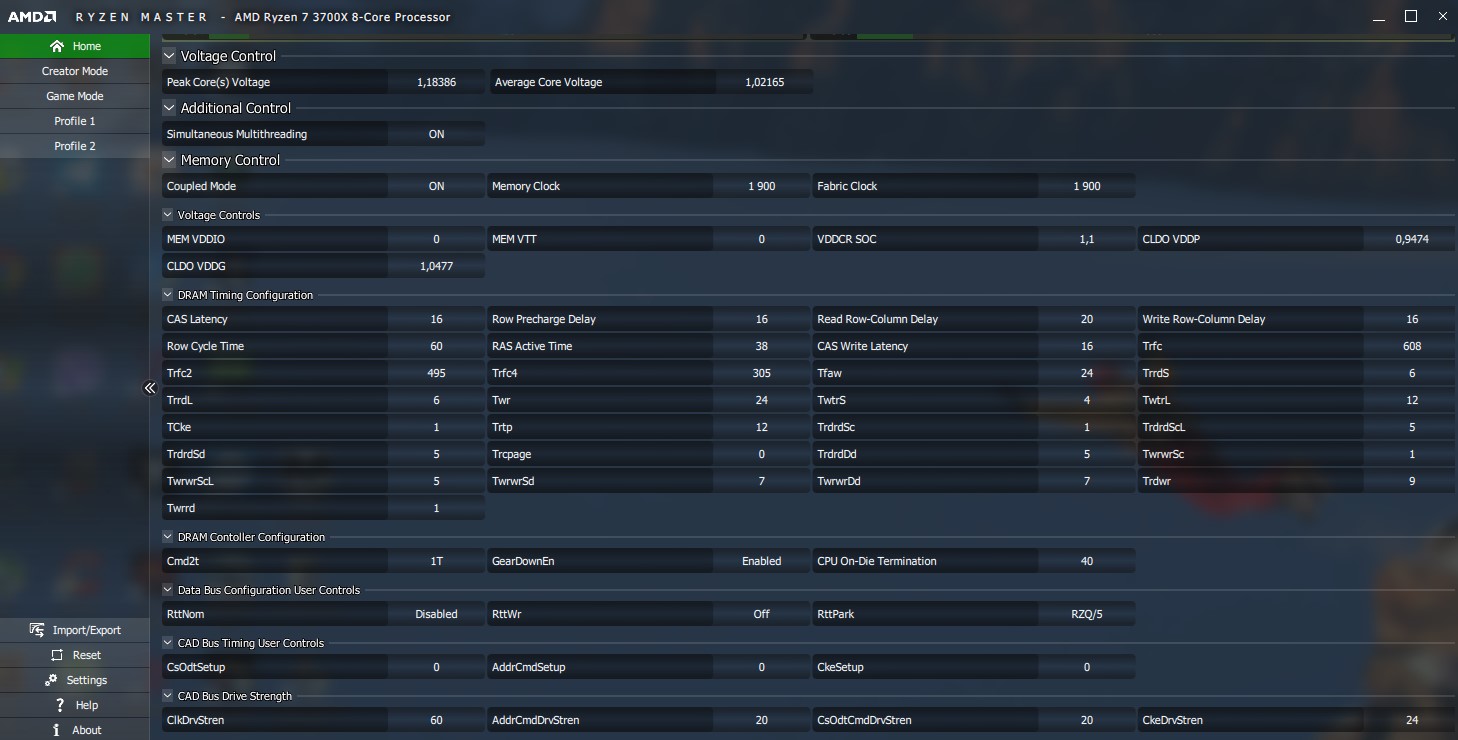Click the CkeSetup value
The height and width of the screenshot is (740, 1458).
pos(1087,667)
